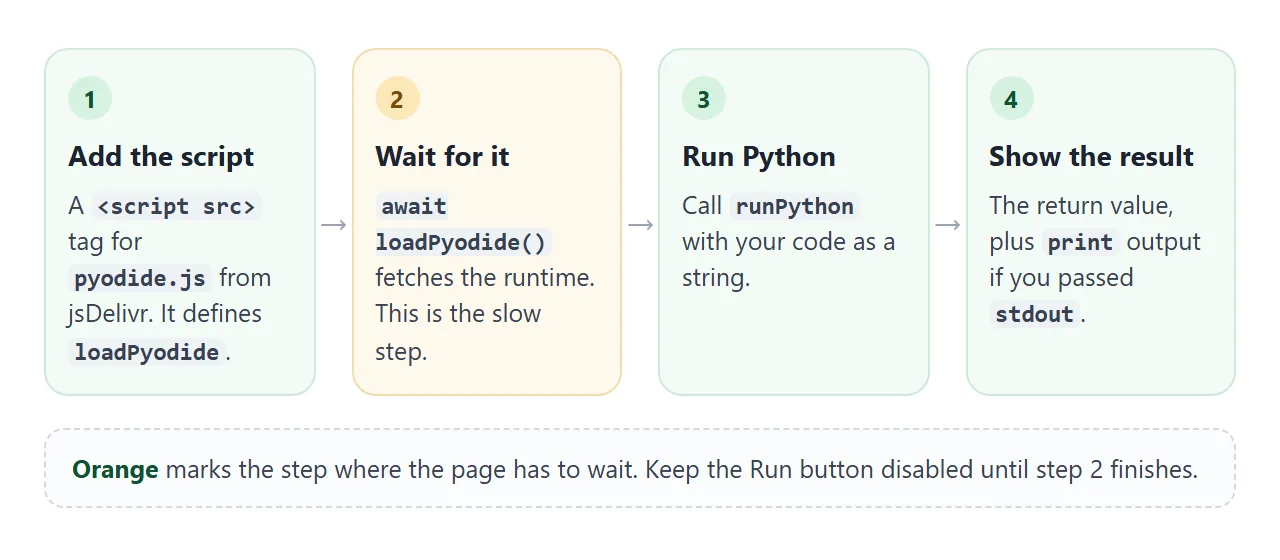Click the "Add the script" heading
Image resolution: width=1280 pixels, height=560 pixels.
(161, 157)
